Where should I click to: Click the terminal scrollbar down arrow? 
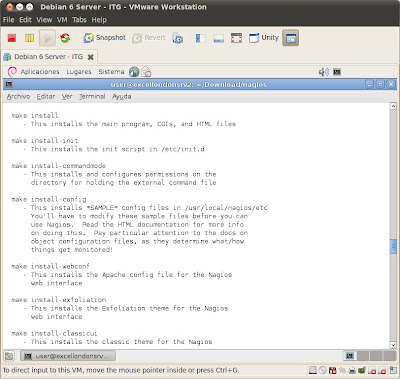click(x=393, y=345)
